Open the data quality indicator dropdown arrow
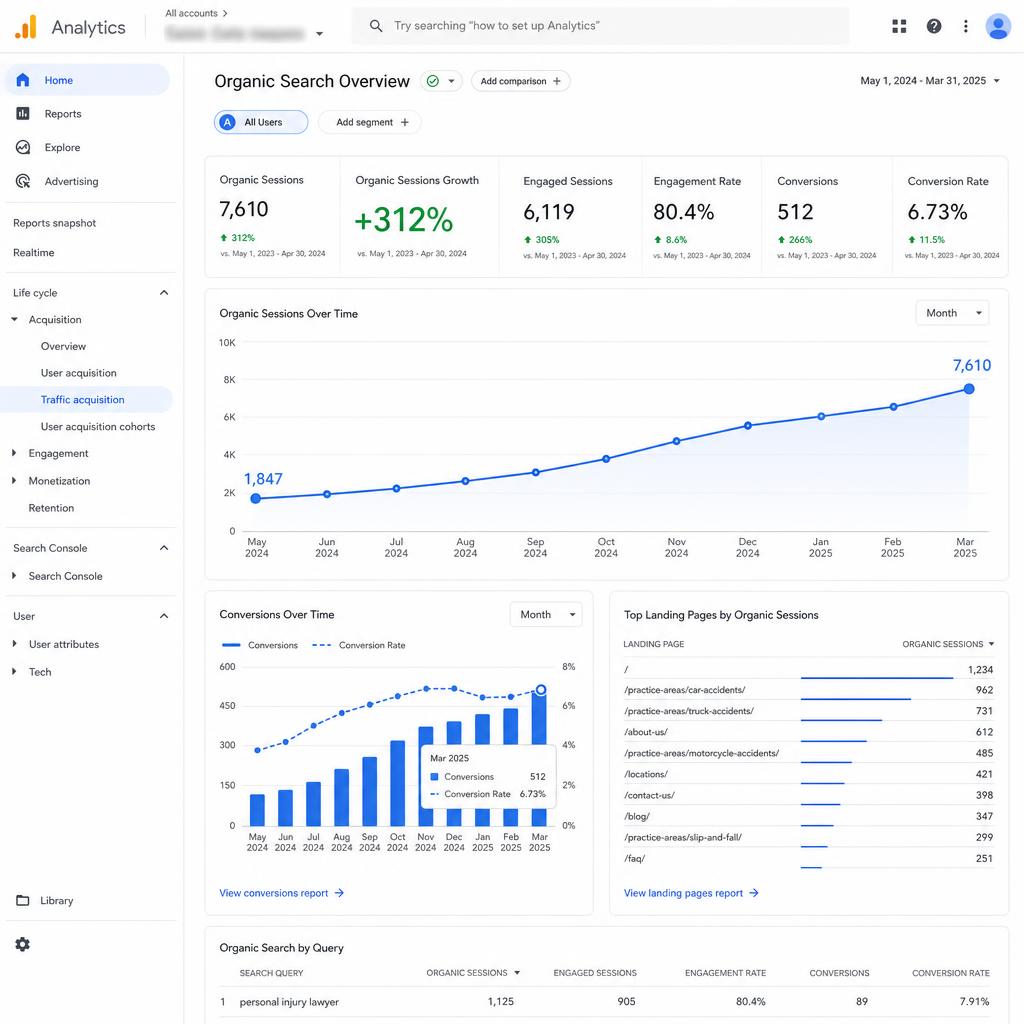Screen dimensions: 1024x1024 (451, 81)
